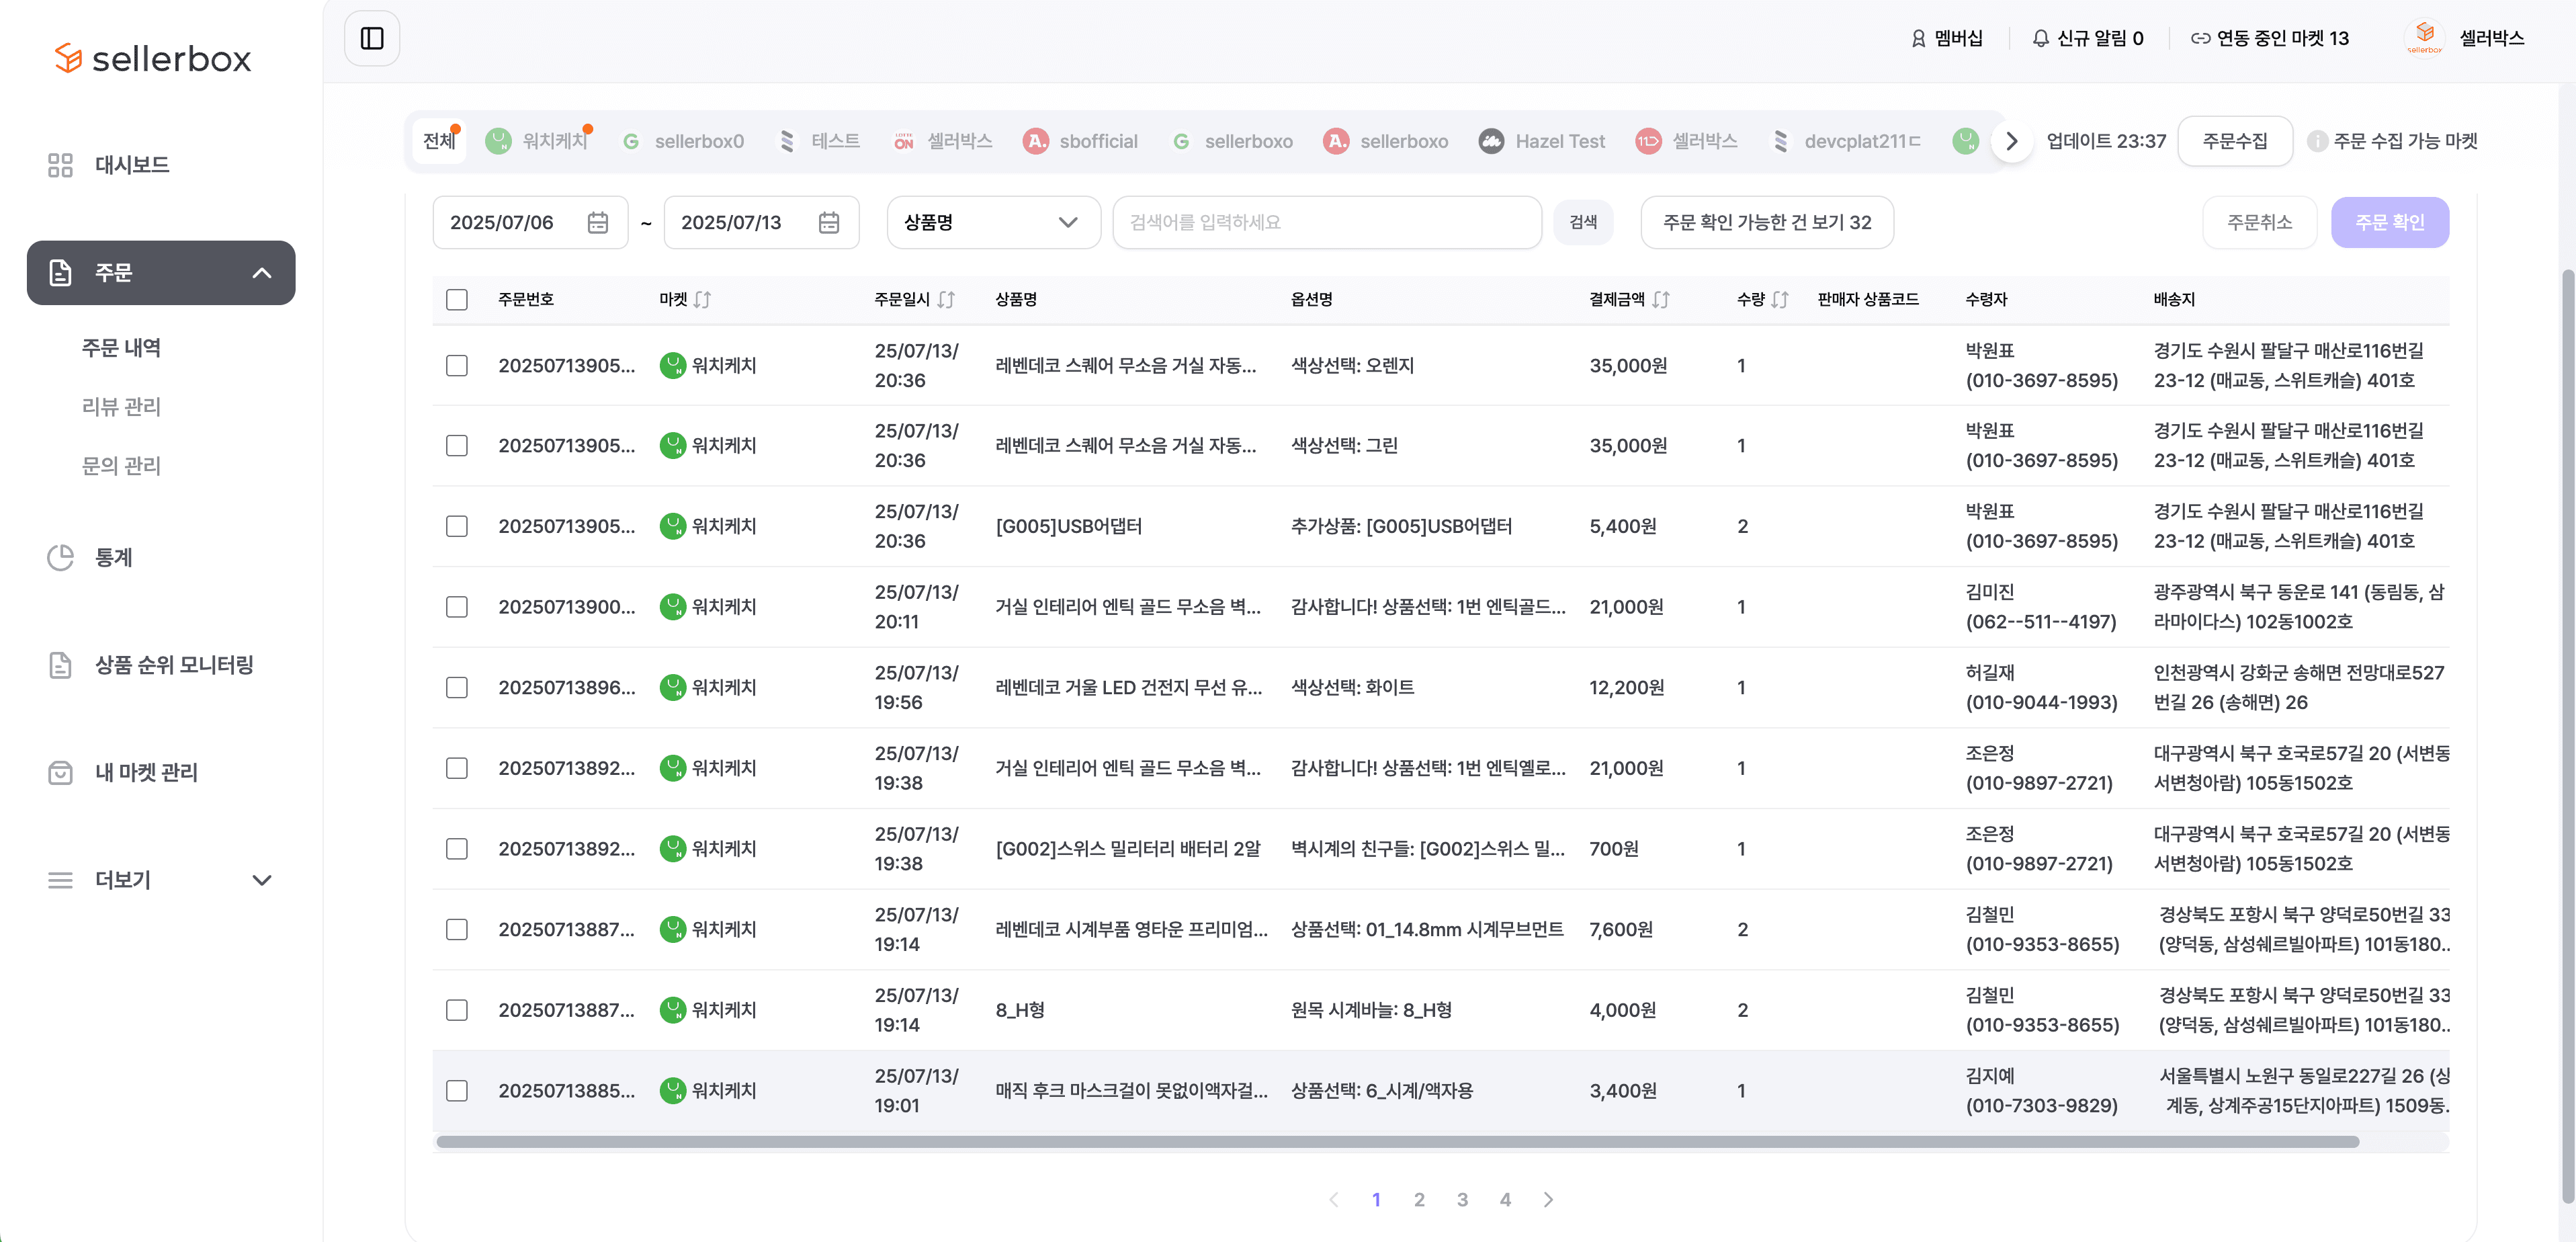This screenshot has height=1242, width=2576.
Task: Click the horizontal table scrollbar
Action: [1397, 1141]
